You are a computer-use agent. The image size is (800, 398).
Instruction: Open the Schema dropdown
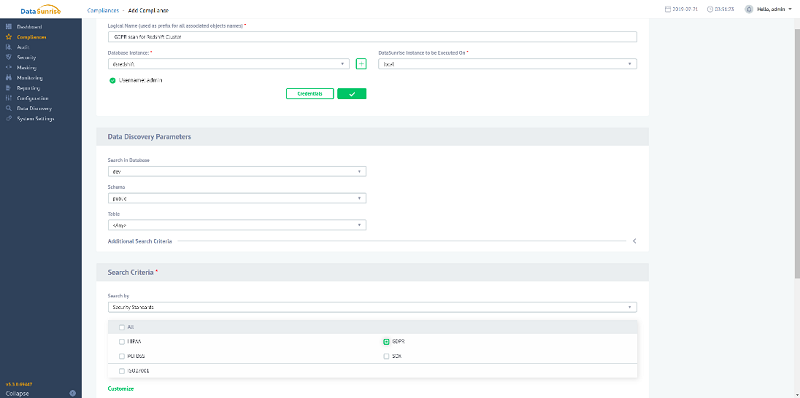237,198
